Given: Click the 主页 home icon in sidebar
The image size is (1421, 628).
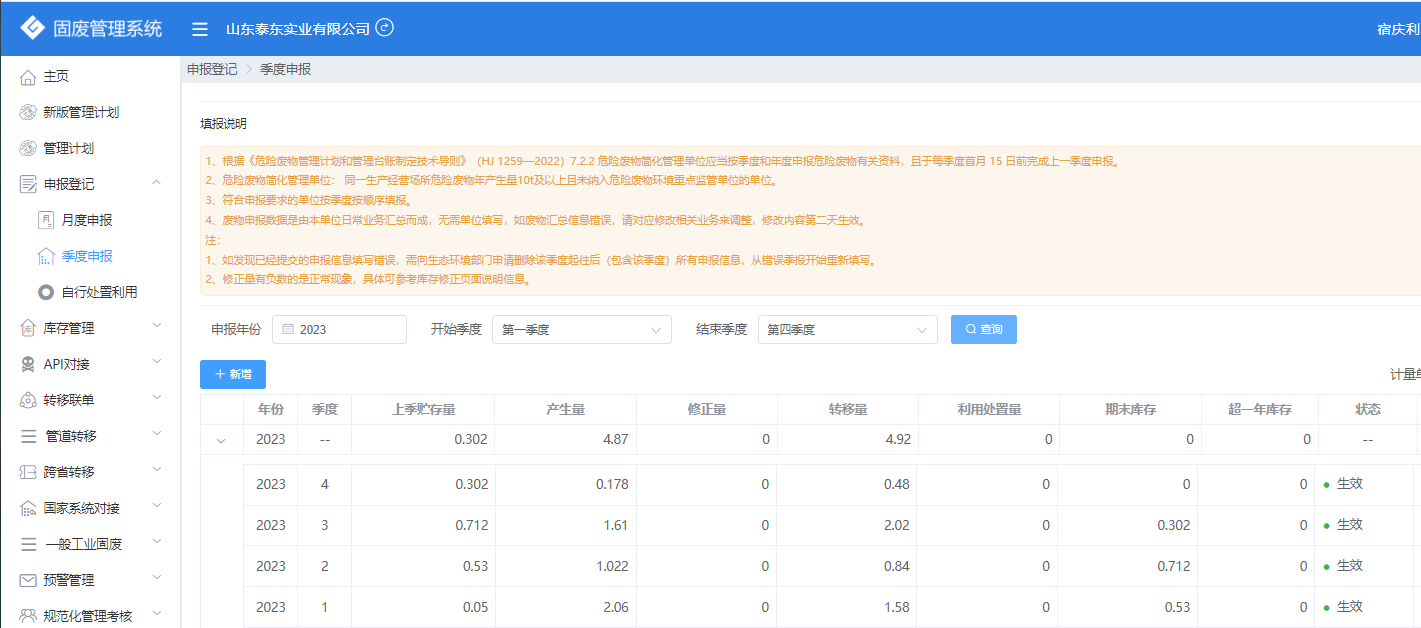Looking at the screenshot, I should tap(28, 77).
